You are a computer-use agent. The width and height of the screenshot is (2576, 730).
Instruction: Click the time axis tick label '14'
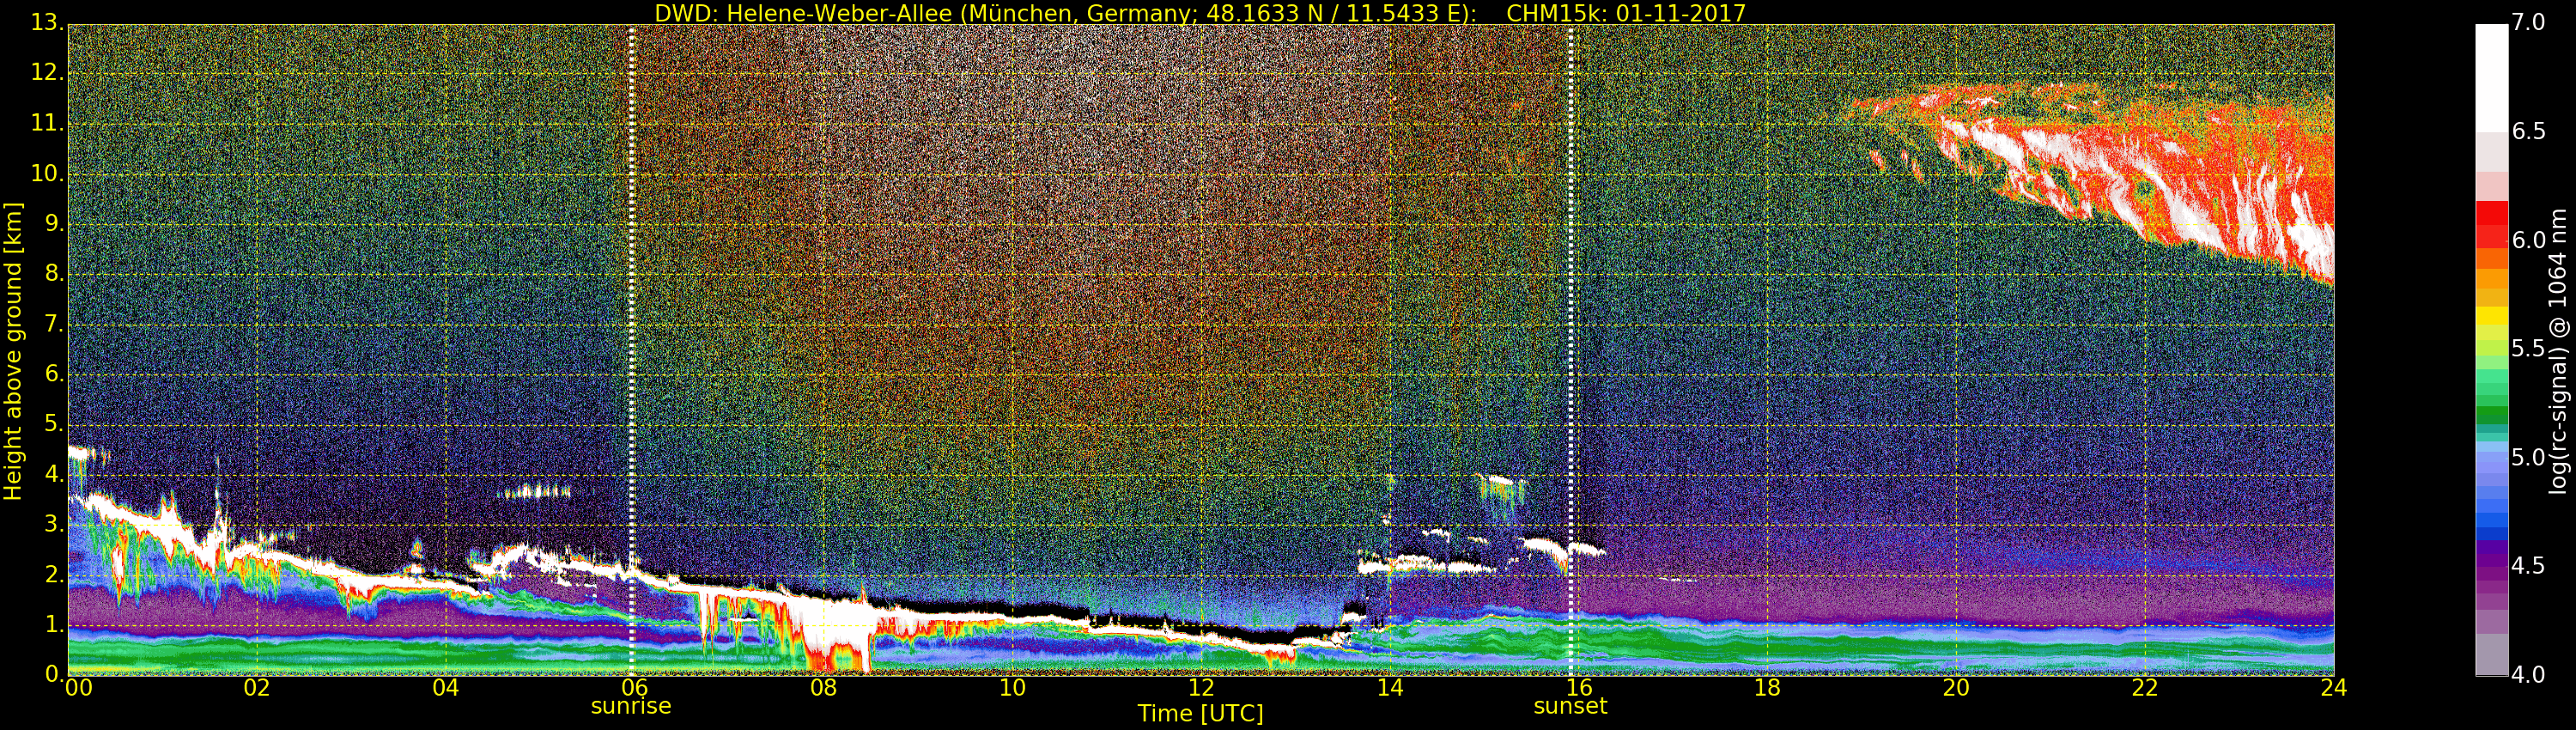tap(1390, 688)
